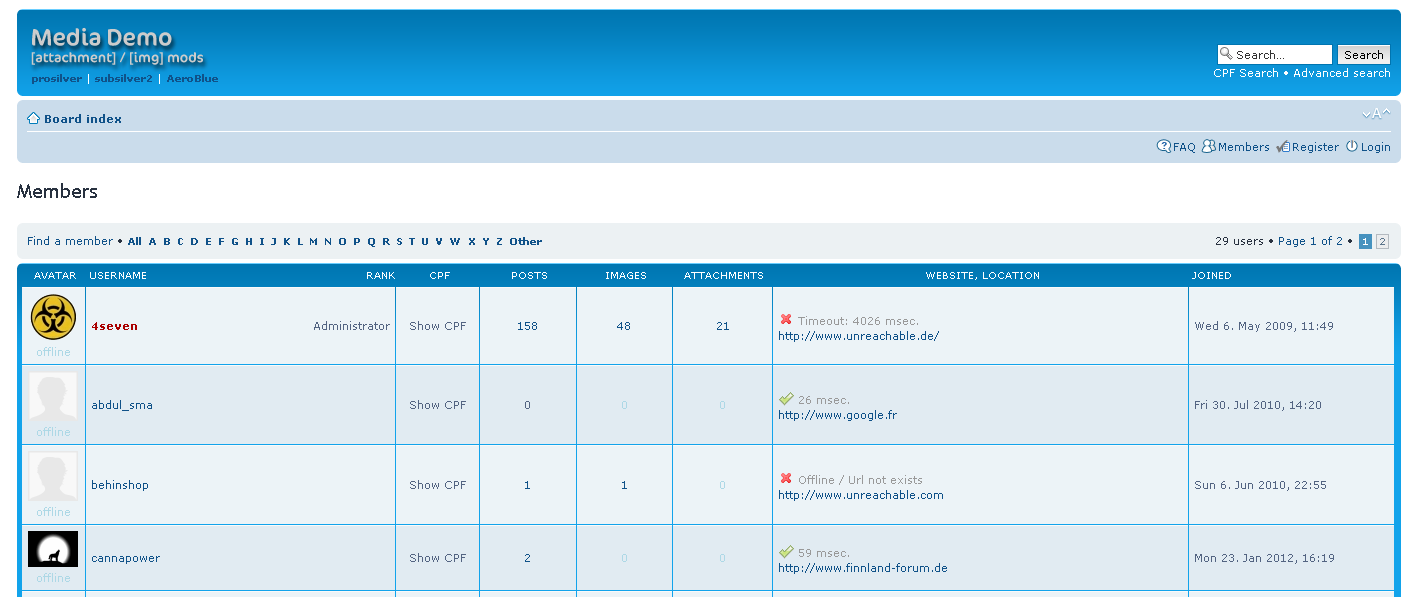Switch to the subsilver2 style
This screenshot has height=597, width=1412.
123,79
